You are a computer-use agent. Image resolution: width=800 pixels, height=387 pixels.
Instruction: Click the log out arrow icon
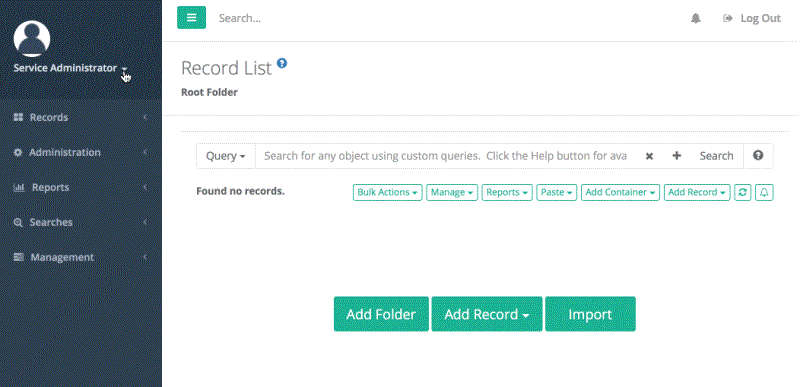728,18
